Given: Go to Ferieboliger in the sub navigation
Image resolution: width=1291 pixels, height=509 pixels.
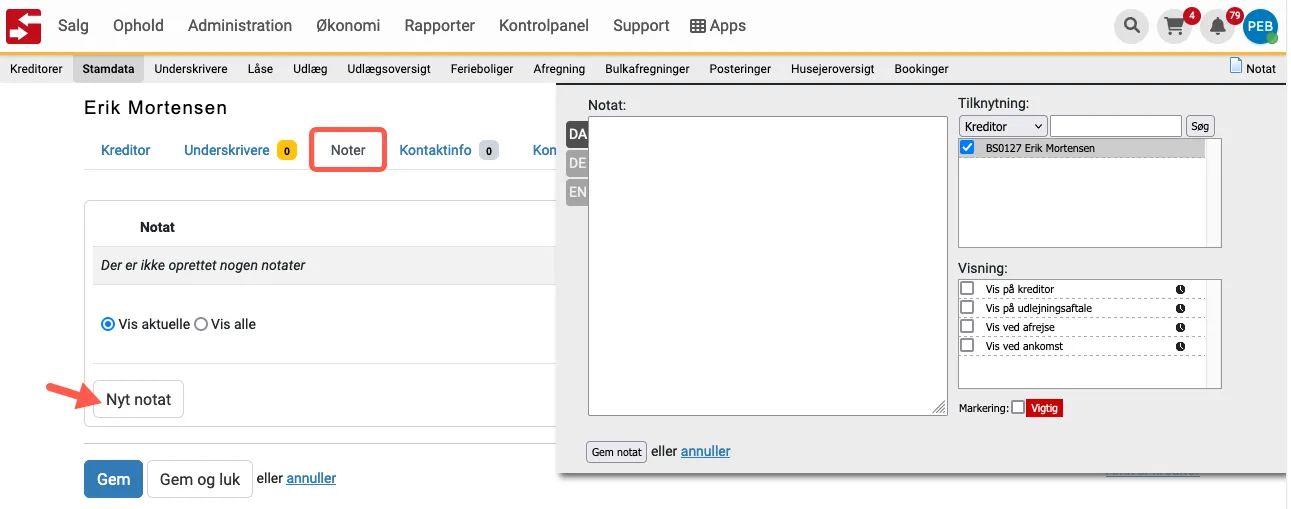Looking at the screenshot, I should 481,69.
